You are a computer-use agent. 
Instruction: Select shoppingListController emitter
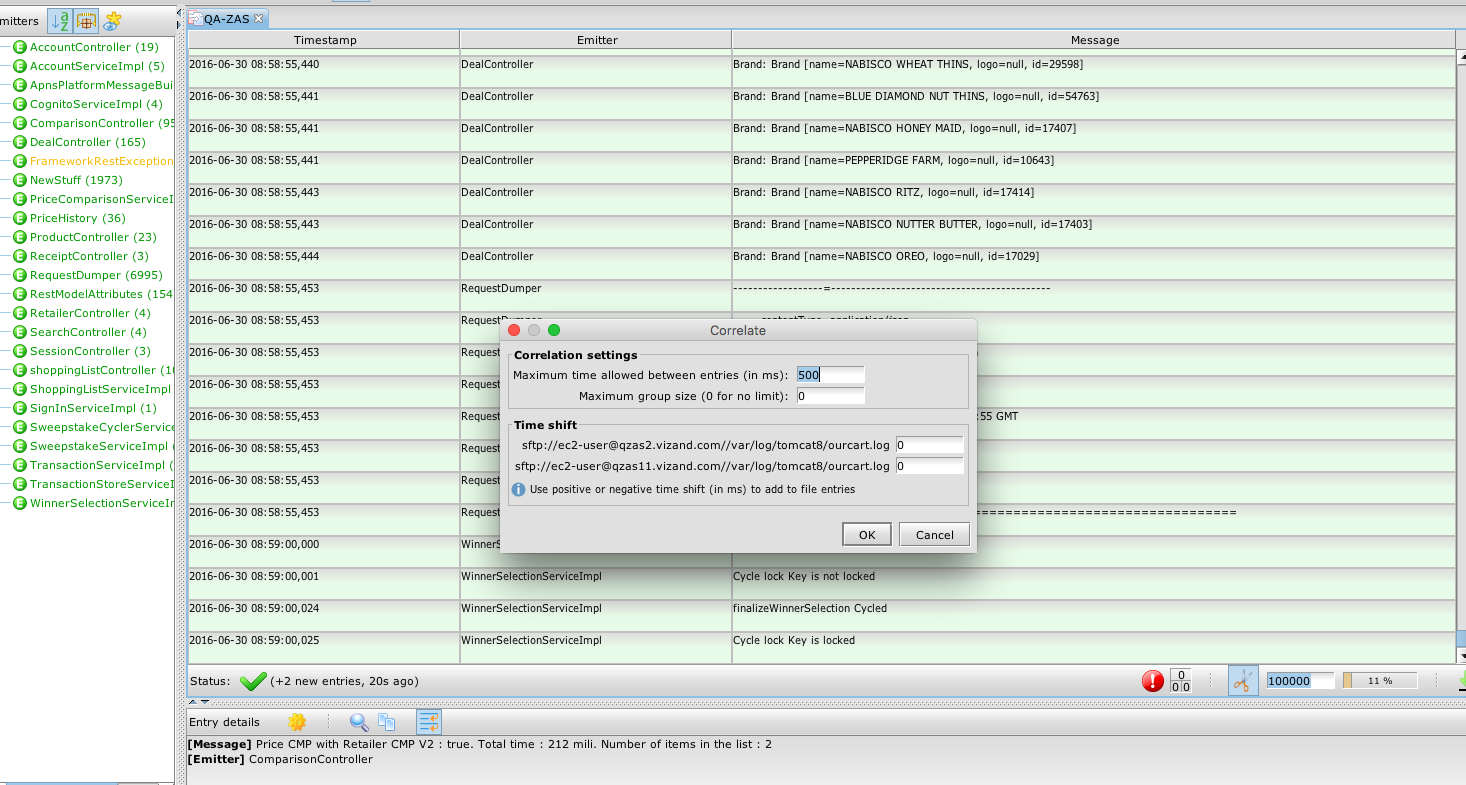101,370
